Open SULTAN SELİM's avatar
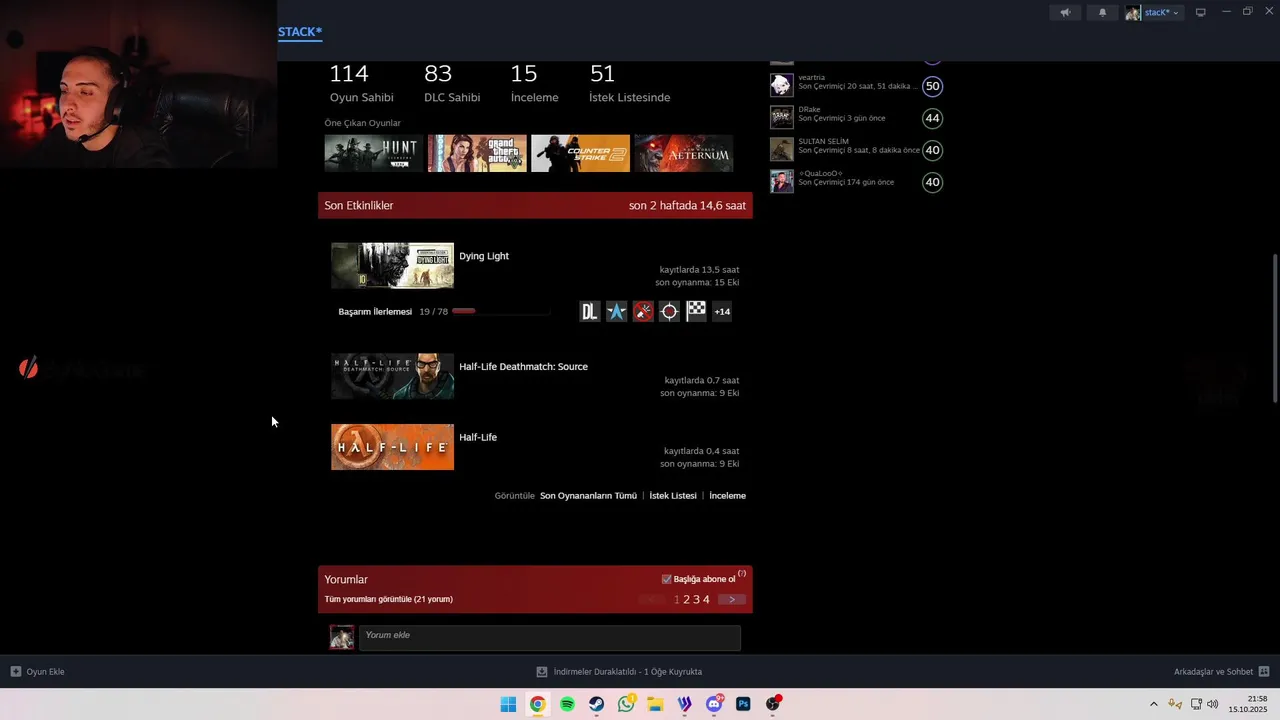The image size is (1280, 720). tap(782, 150)
